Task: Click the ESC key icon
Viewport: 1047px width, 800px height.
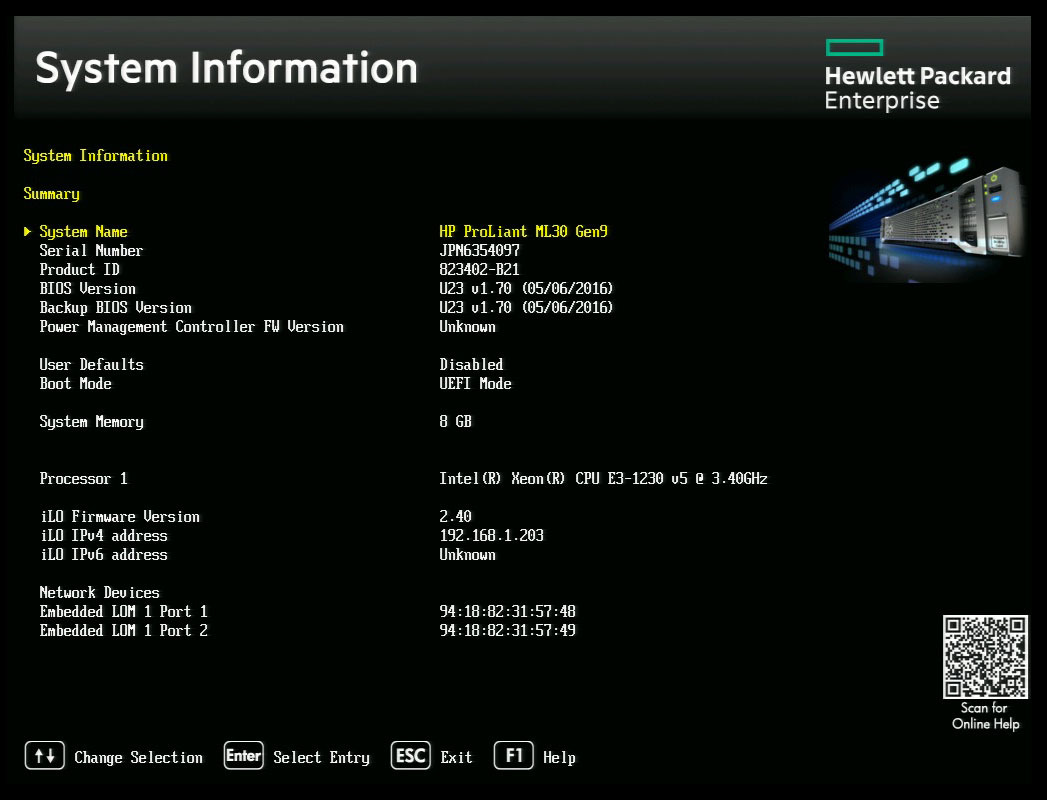Action: [x=411, y=756]
